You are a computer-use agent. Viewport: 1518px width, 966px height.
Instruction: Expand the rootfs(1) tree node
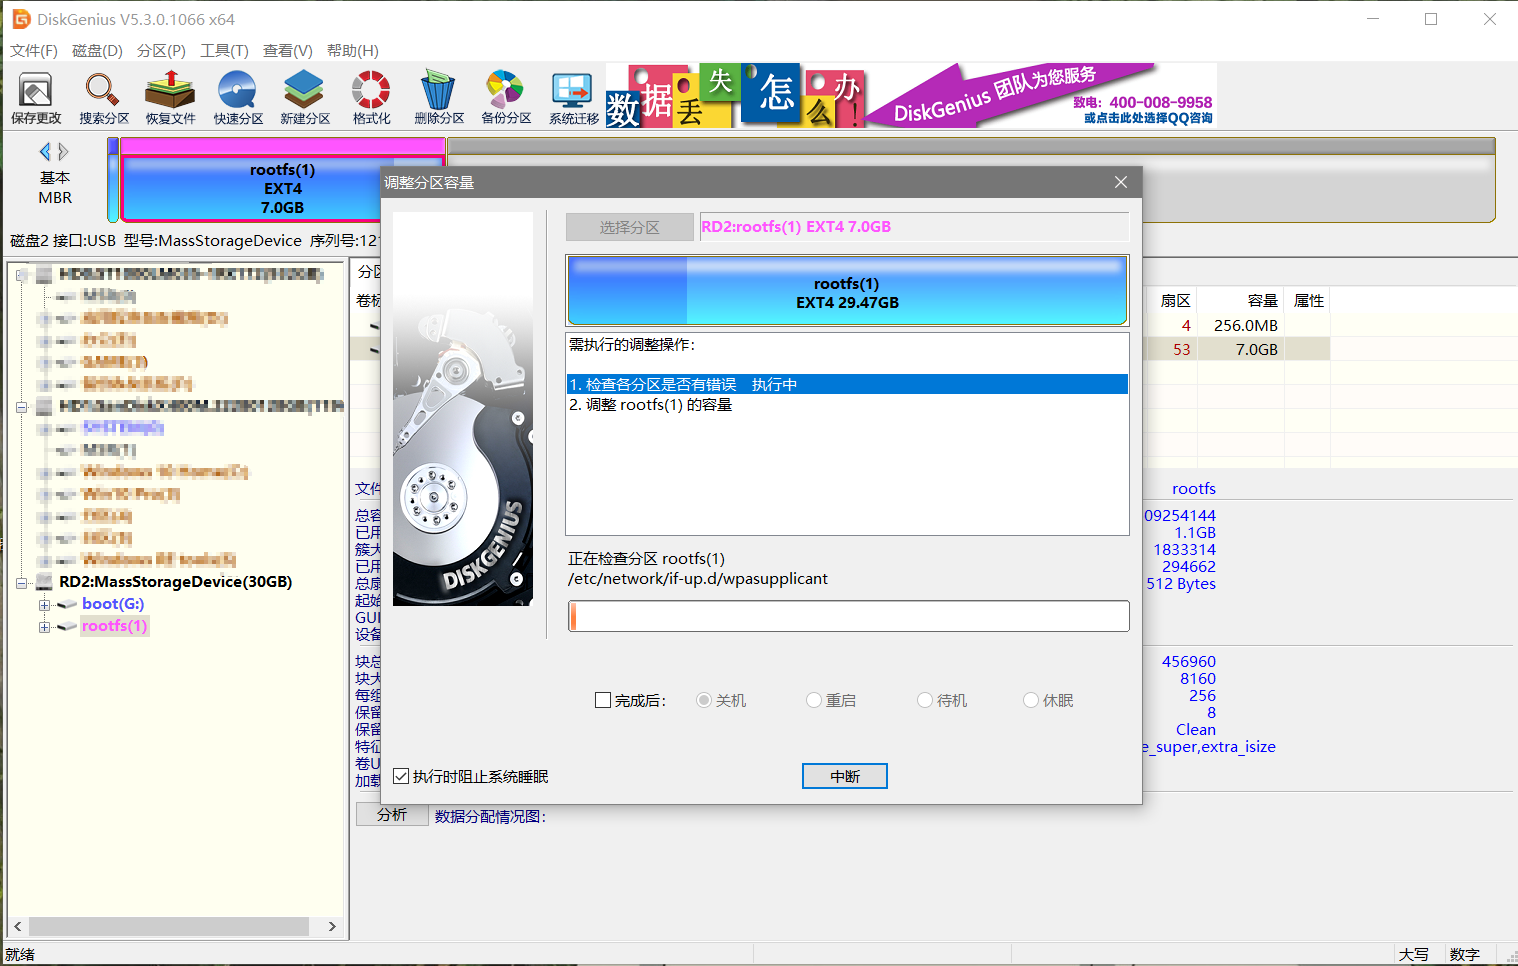tap(44, 627)
